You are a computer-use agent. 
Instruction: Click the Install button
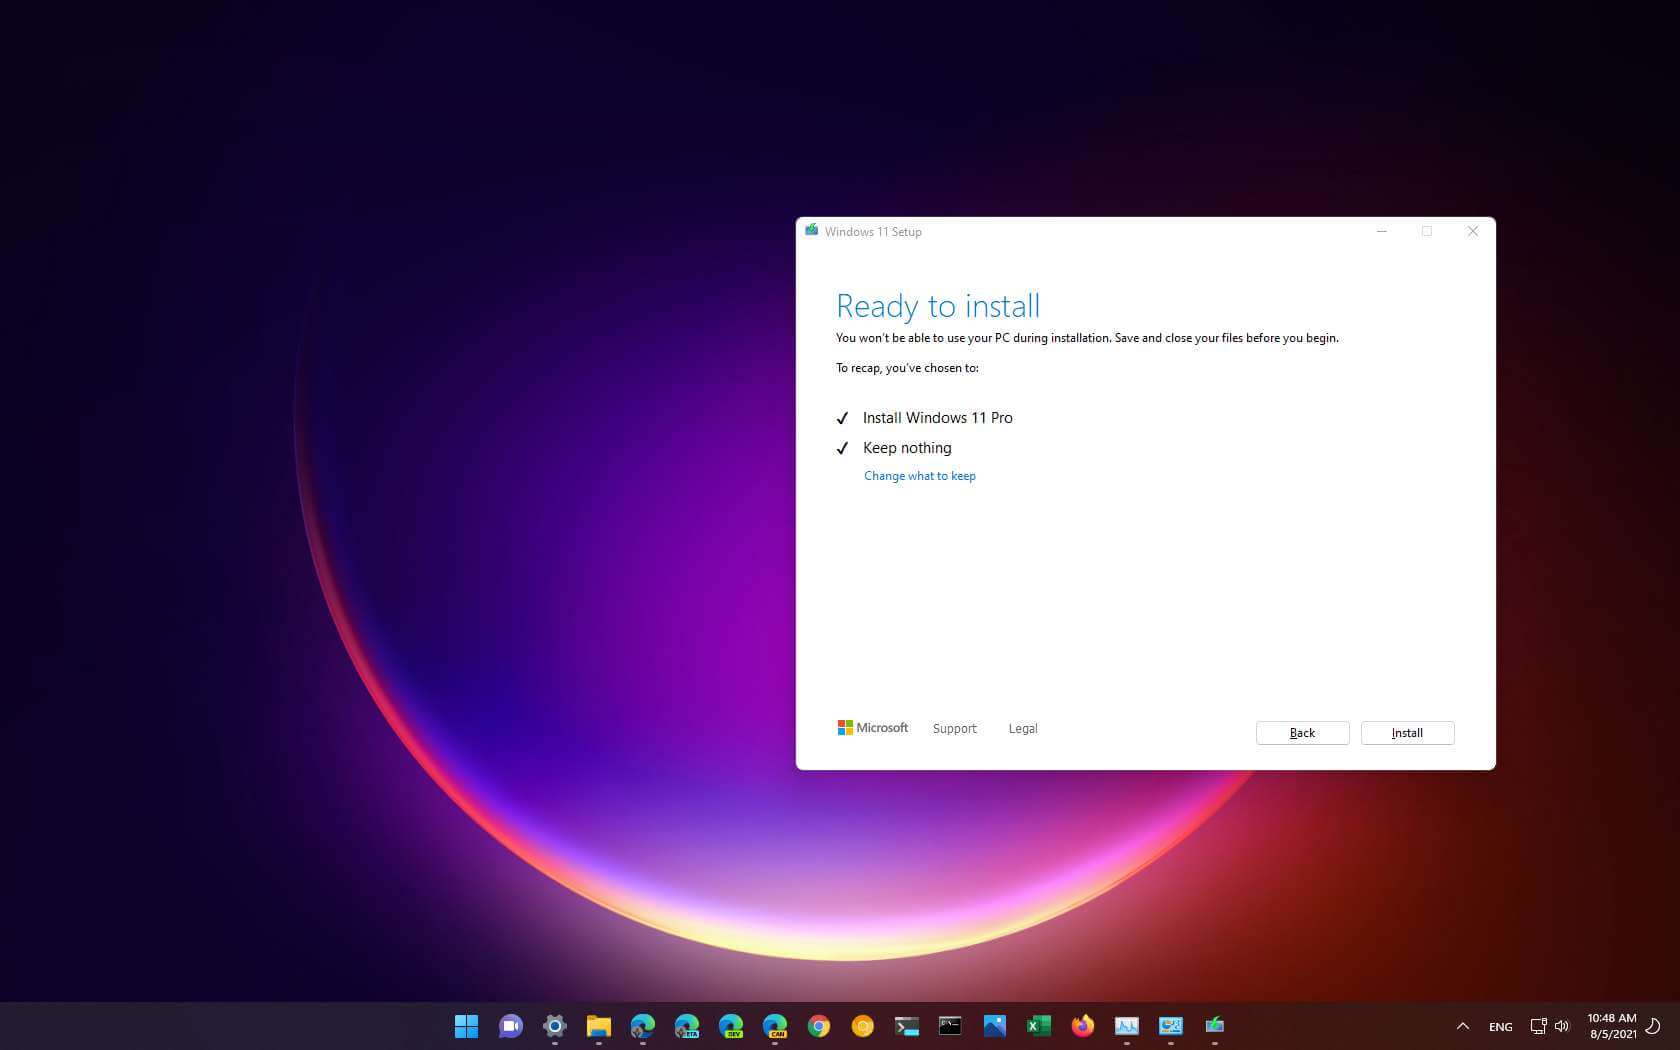pyautogui.click(x=1407, y=733)
